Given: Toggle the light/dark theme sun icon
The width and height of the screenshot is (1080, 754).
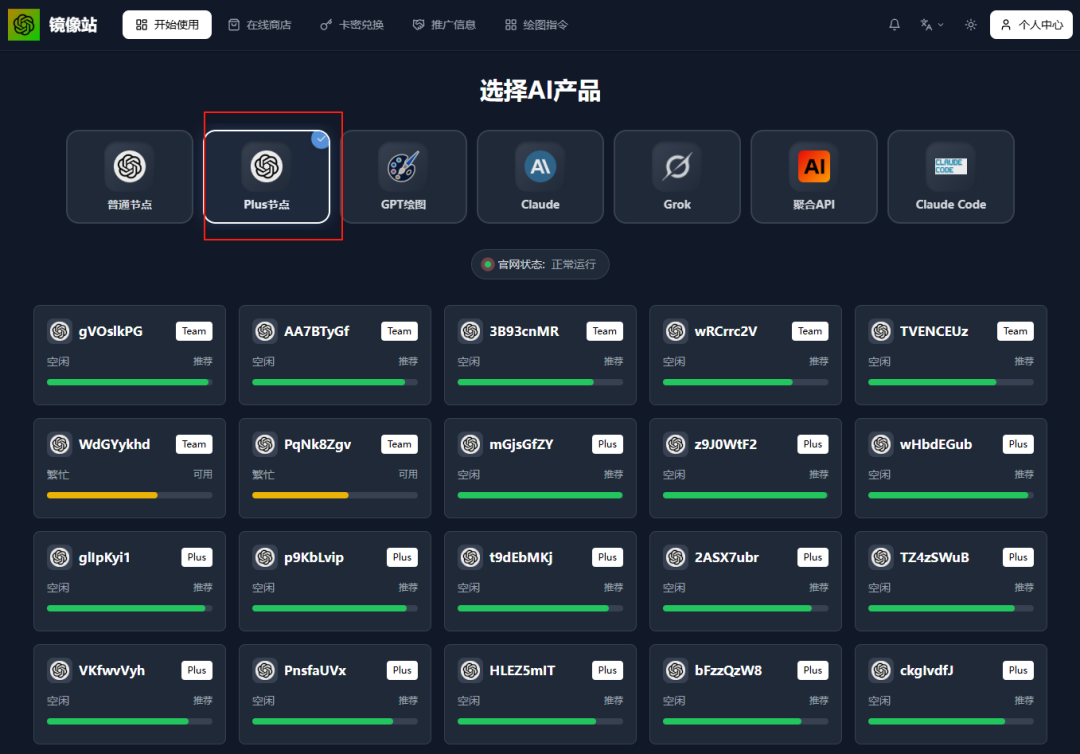Looking at the screenshot, I should pyautogui.click(x=970, y=25).
